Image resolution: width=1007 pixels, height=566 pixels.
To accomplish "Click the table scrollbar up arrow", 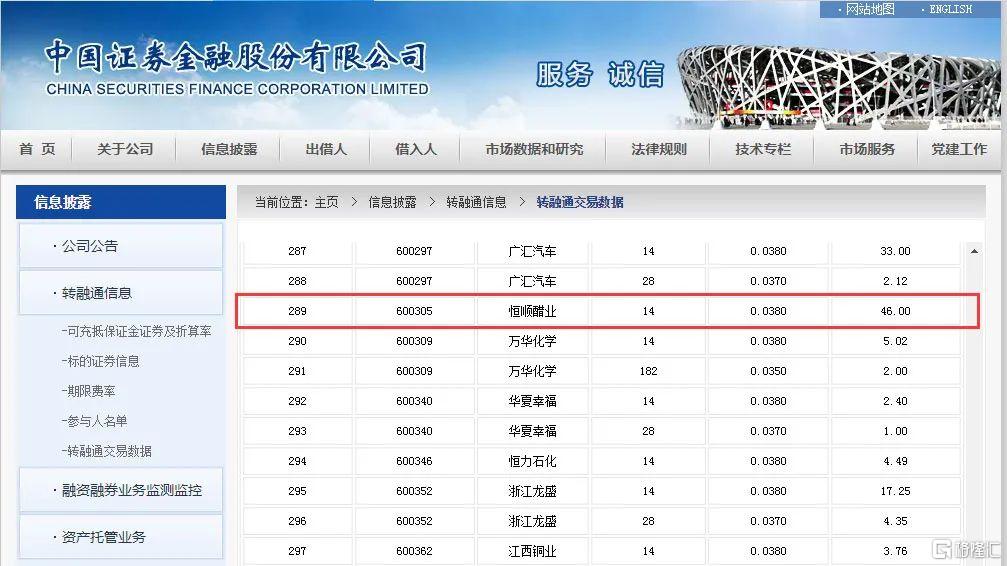I will click(x=974, y=251).
